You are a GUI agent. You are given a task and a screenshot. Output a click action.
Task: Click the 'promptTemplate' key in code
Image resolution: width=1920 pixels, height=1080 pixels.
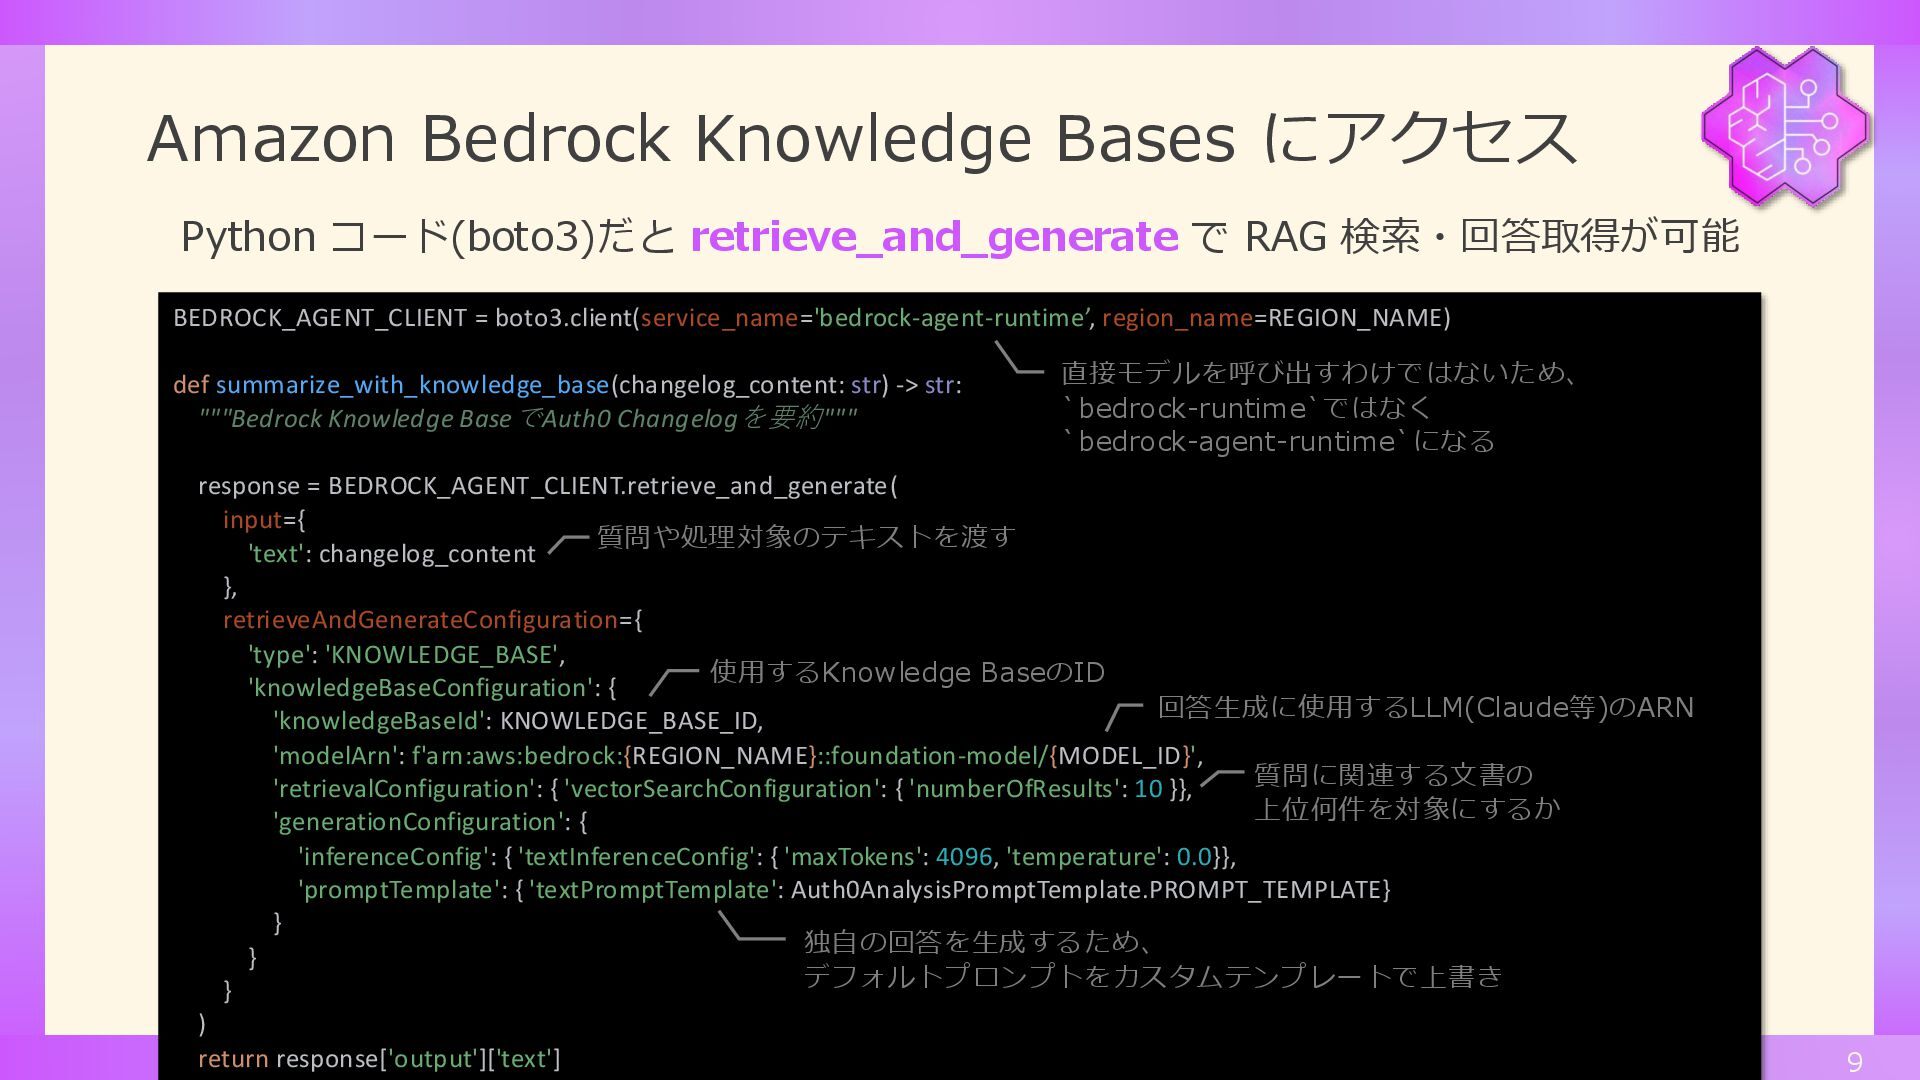(397, 890)
